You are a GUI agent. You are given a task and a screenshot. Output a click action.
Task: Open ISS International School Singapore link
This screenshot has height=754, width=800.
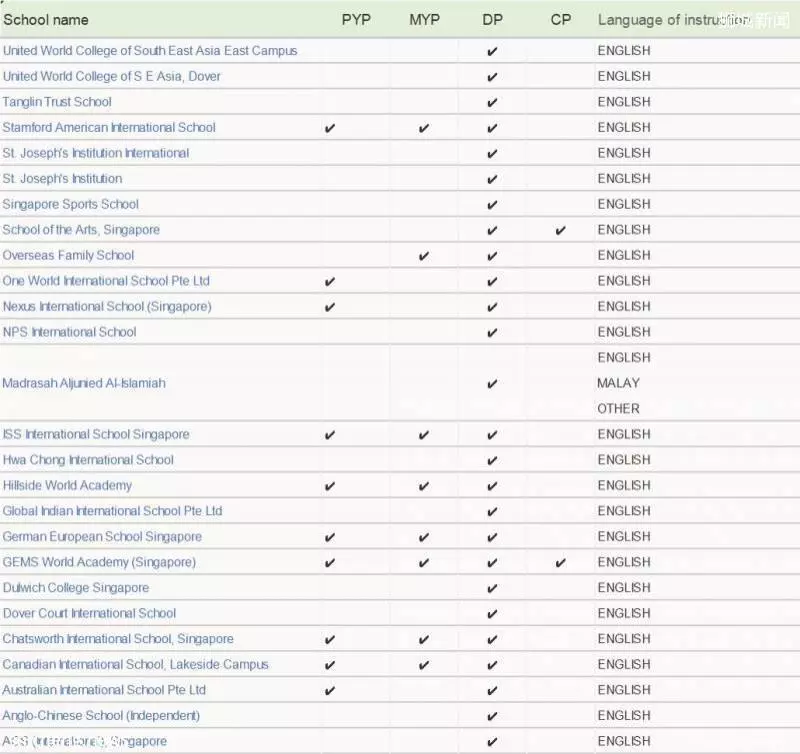(x=96, y=435)
